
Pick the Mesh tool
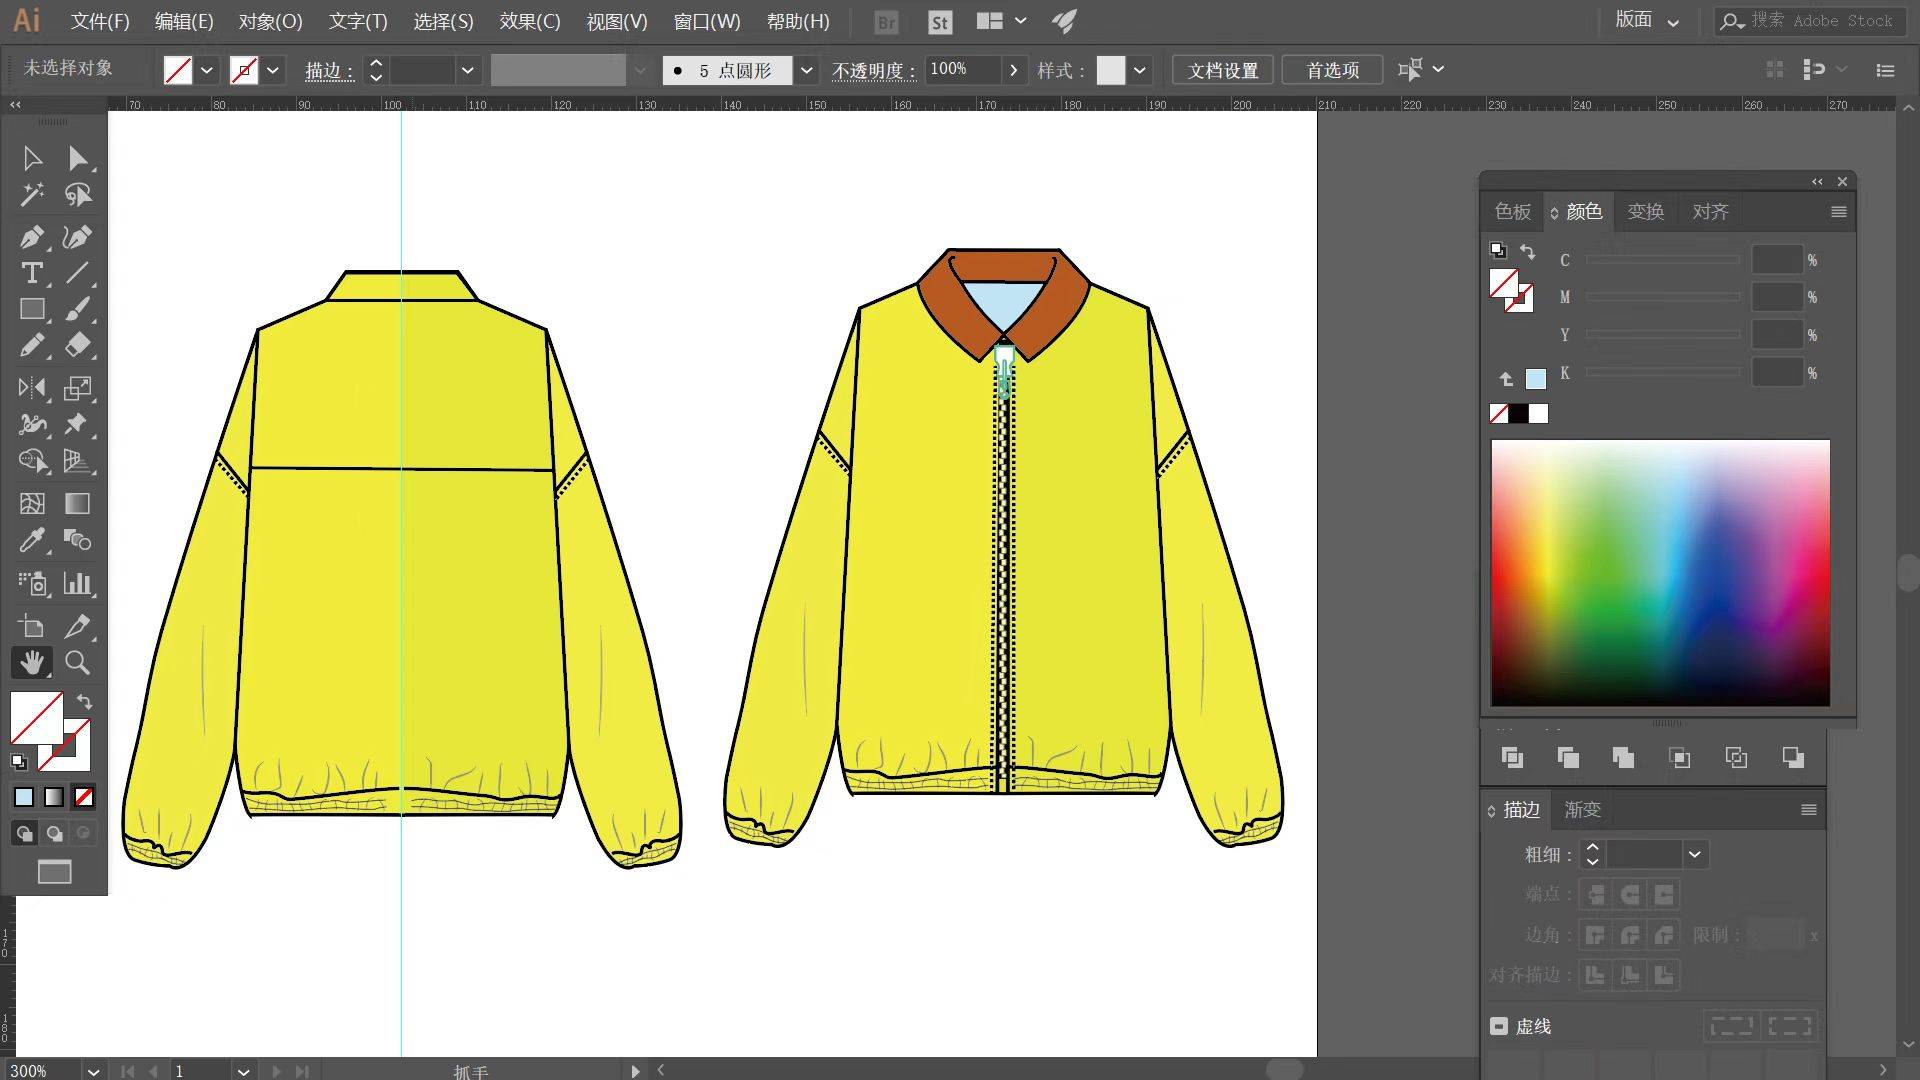(32, 503)
